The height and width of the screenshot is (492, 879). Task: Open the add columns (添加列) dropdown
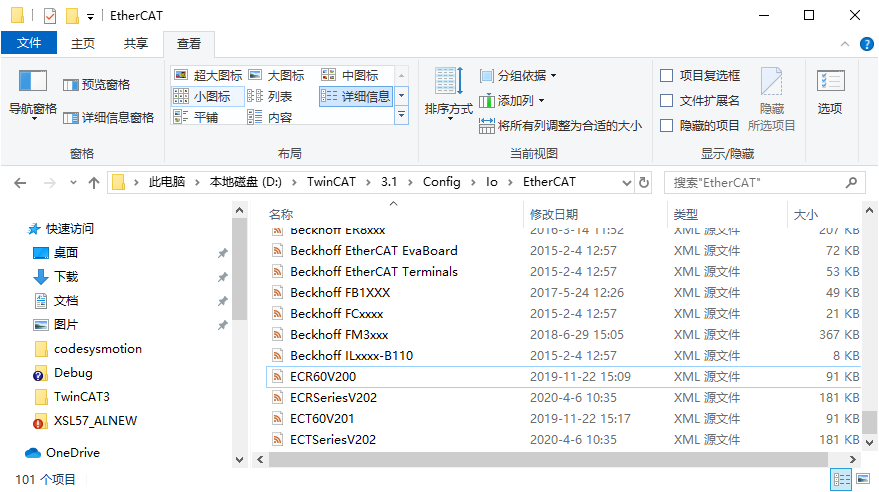pyautogui.click(x=514, y=101)
